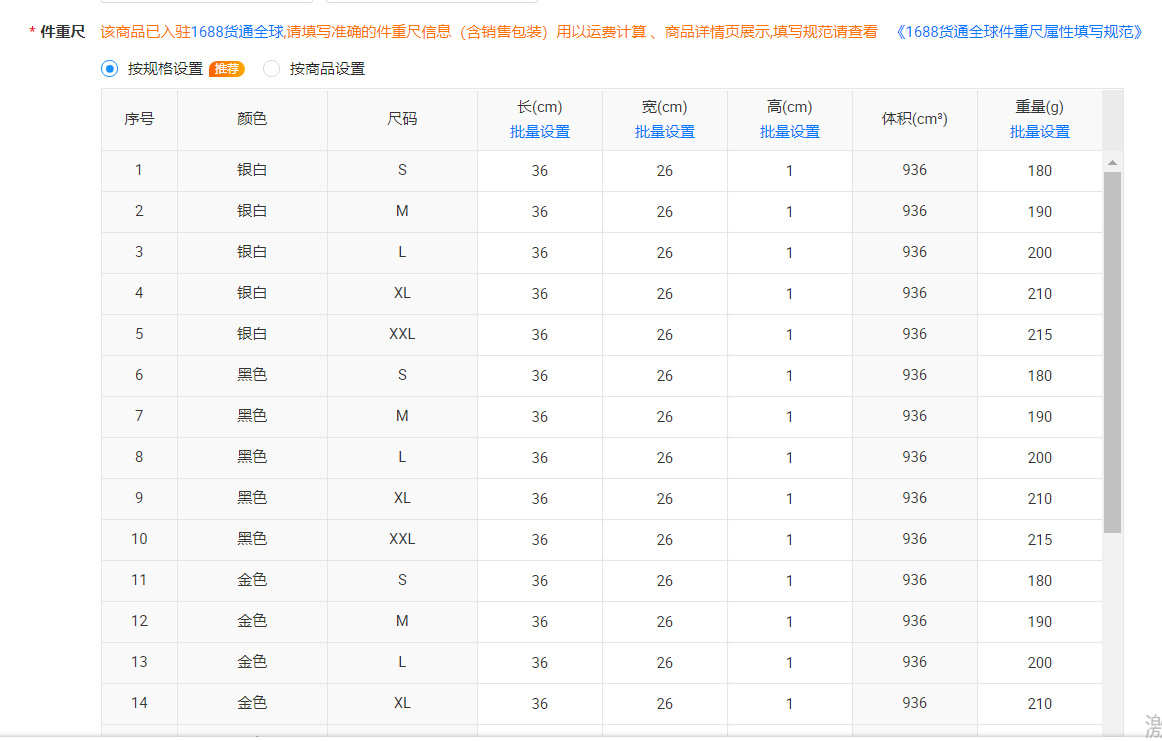Click 黑色 color cell in row 6
Viewport: 1162px width, 741px height.
252,375
